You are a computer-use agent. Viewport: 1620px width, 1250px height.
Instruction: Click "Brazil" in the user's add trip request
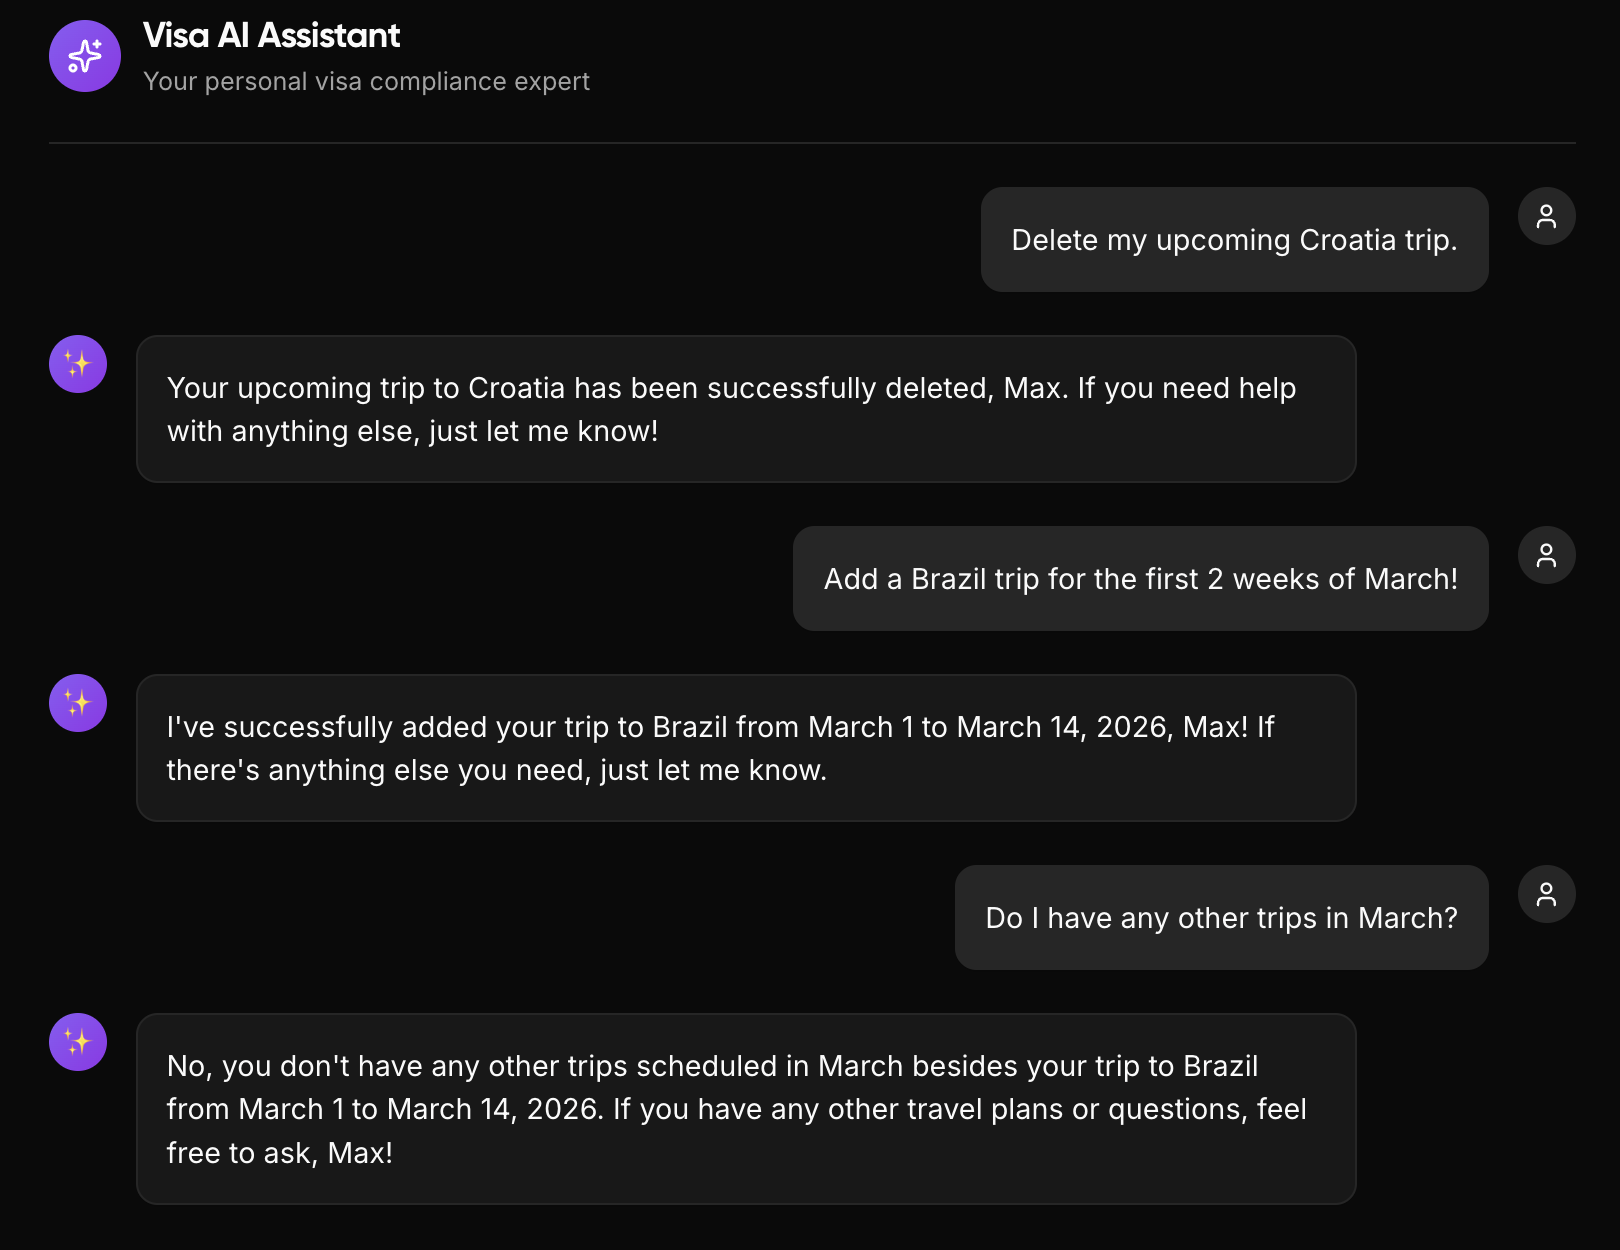pyautogui.click(x=948, y=579)
